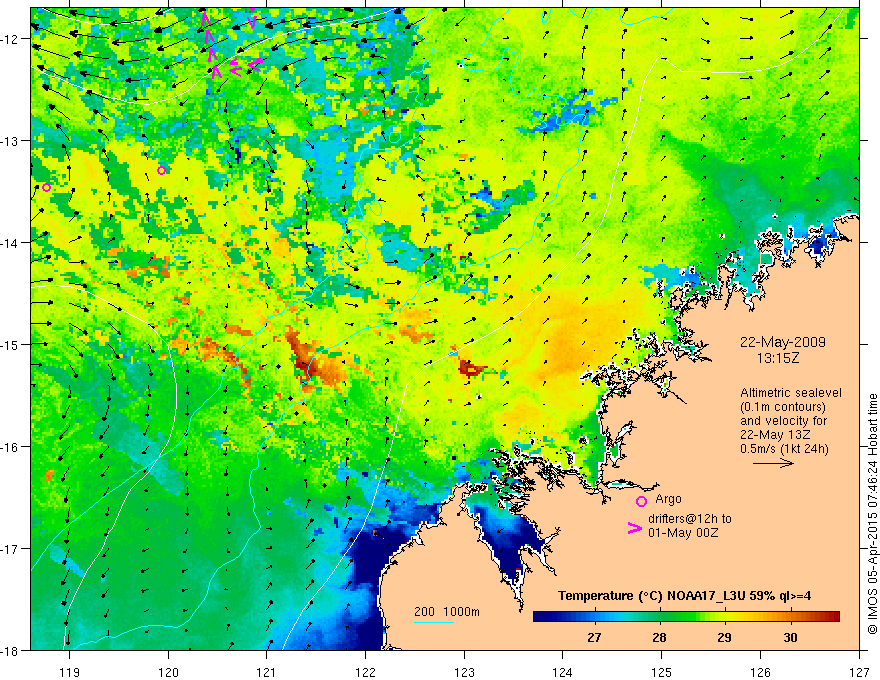Click the longitude axis label 124
Screen dimensions: 880x680
coord(563,672)
